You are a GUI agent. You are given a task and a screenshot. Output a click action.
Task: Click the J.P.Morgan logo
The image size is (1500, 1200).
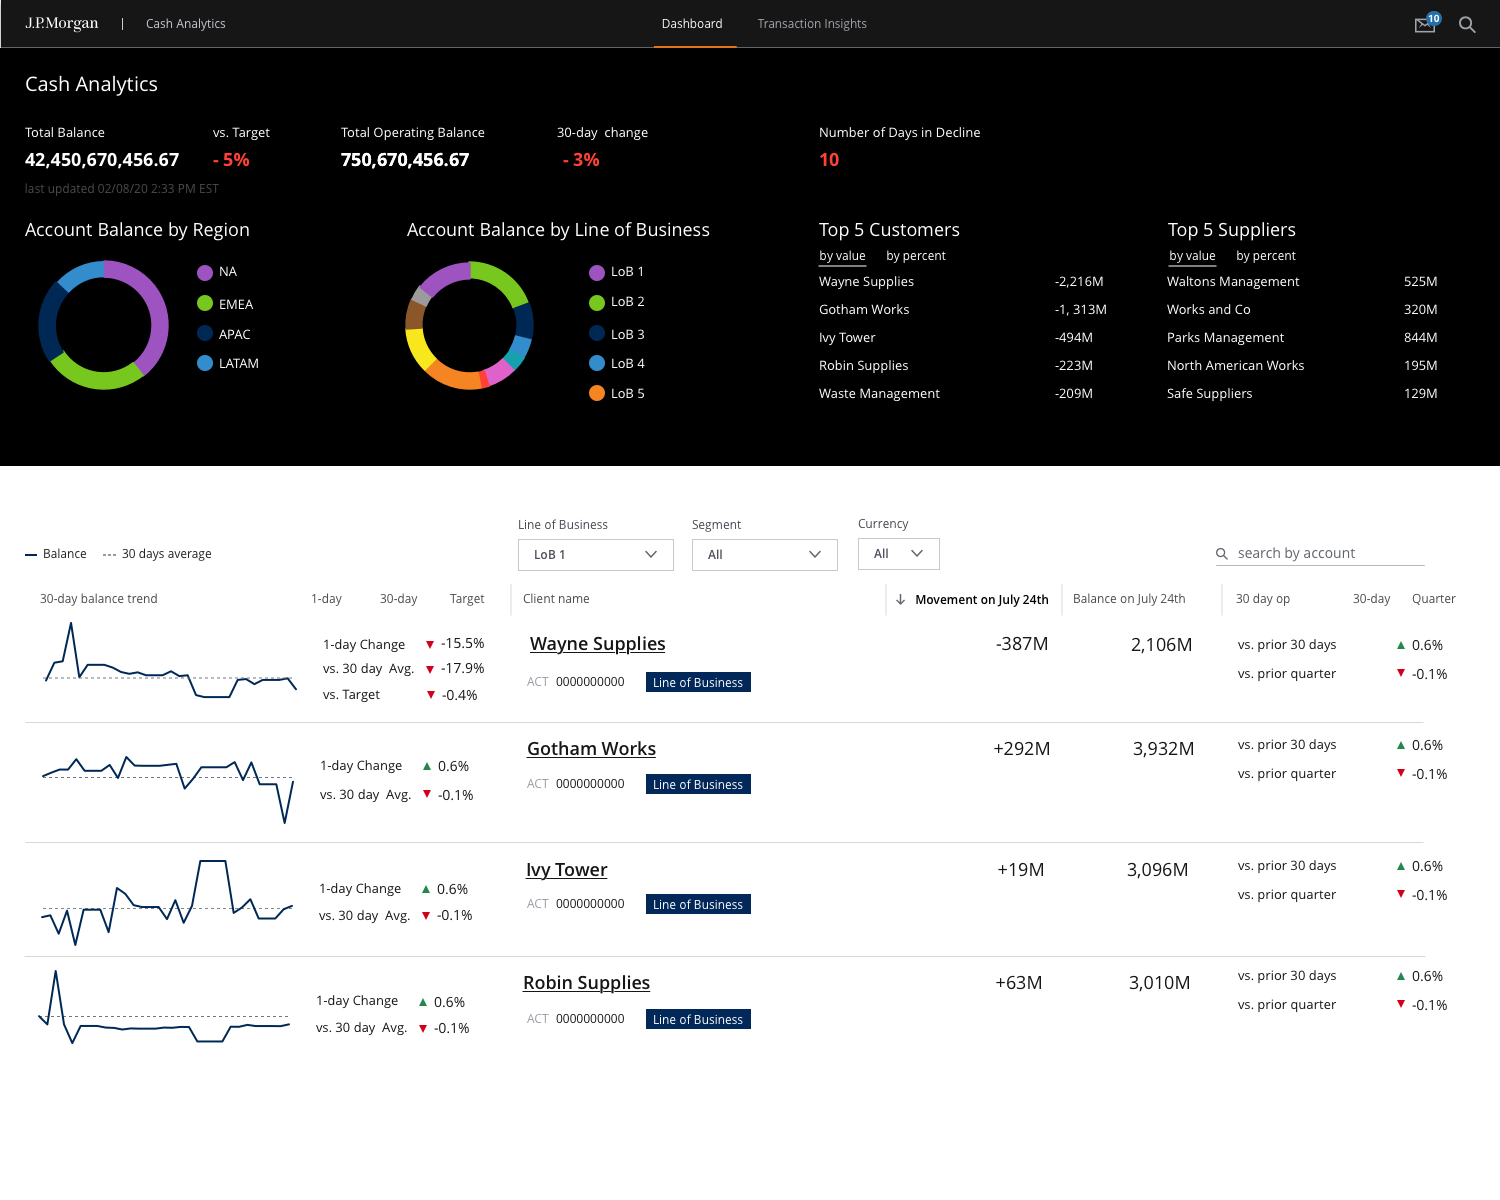62,23
